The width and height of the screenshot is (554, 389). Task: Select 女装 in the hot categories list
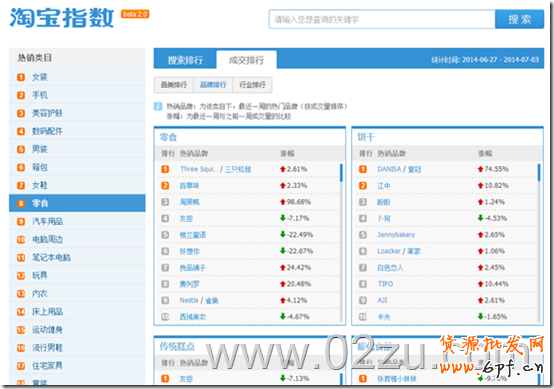point(77,77)
